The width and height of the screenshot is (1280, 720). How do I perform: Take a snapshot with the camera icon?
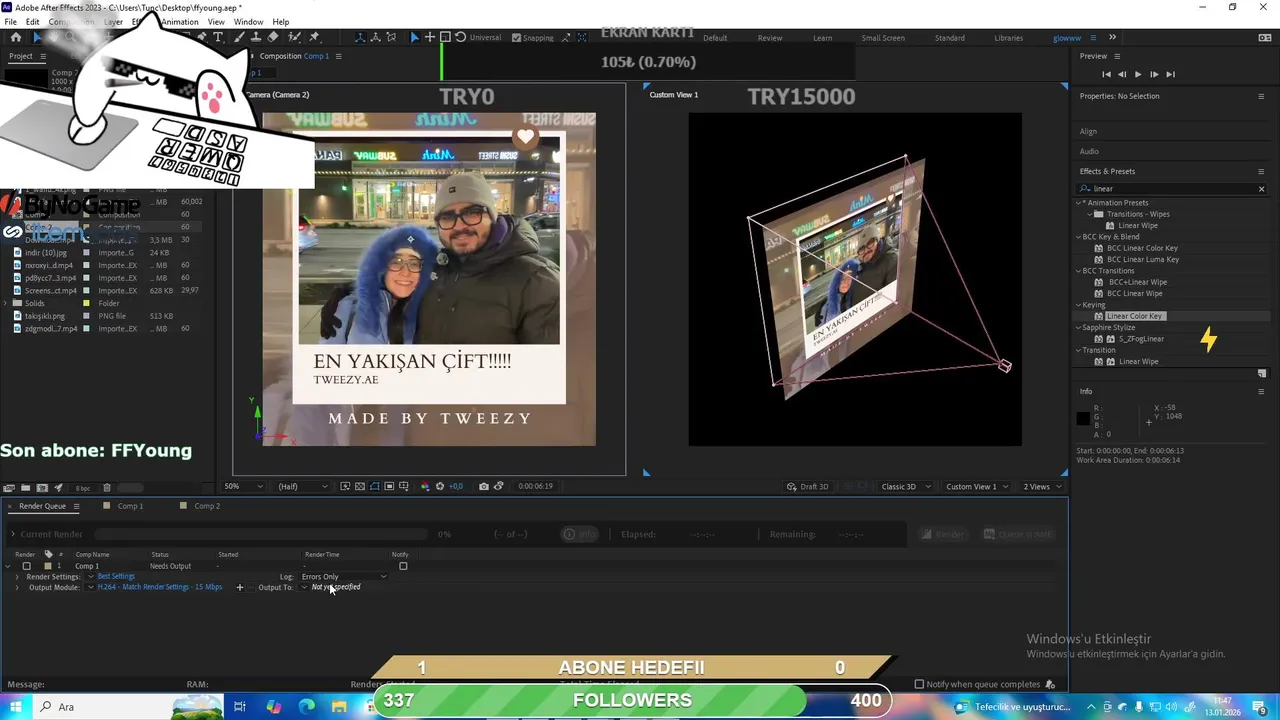coord(484,486)
